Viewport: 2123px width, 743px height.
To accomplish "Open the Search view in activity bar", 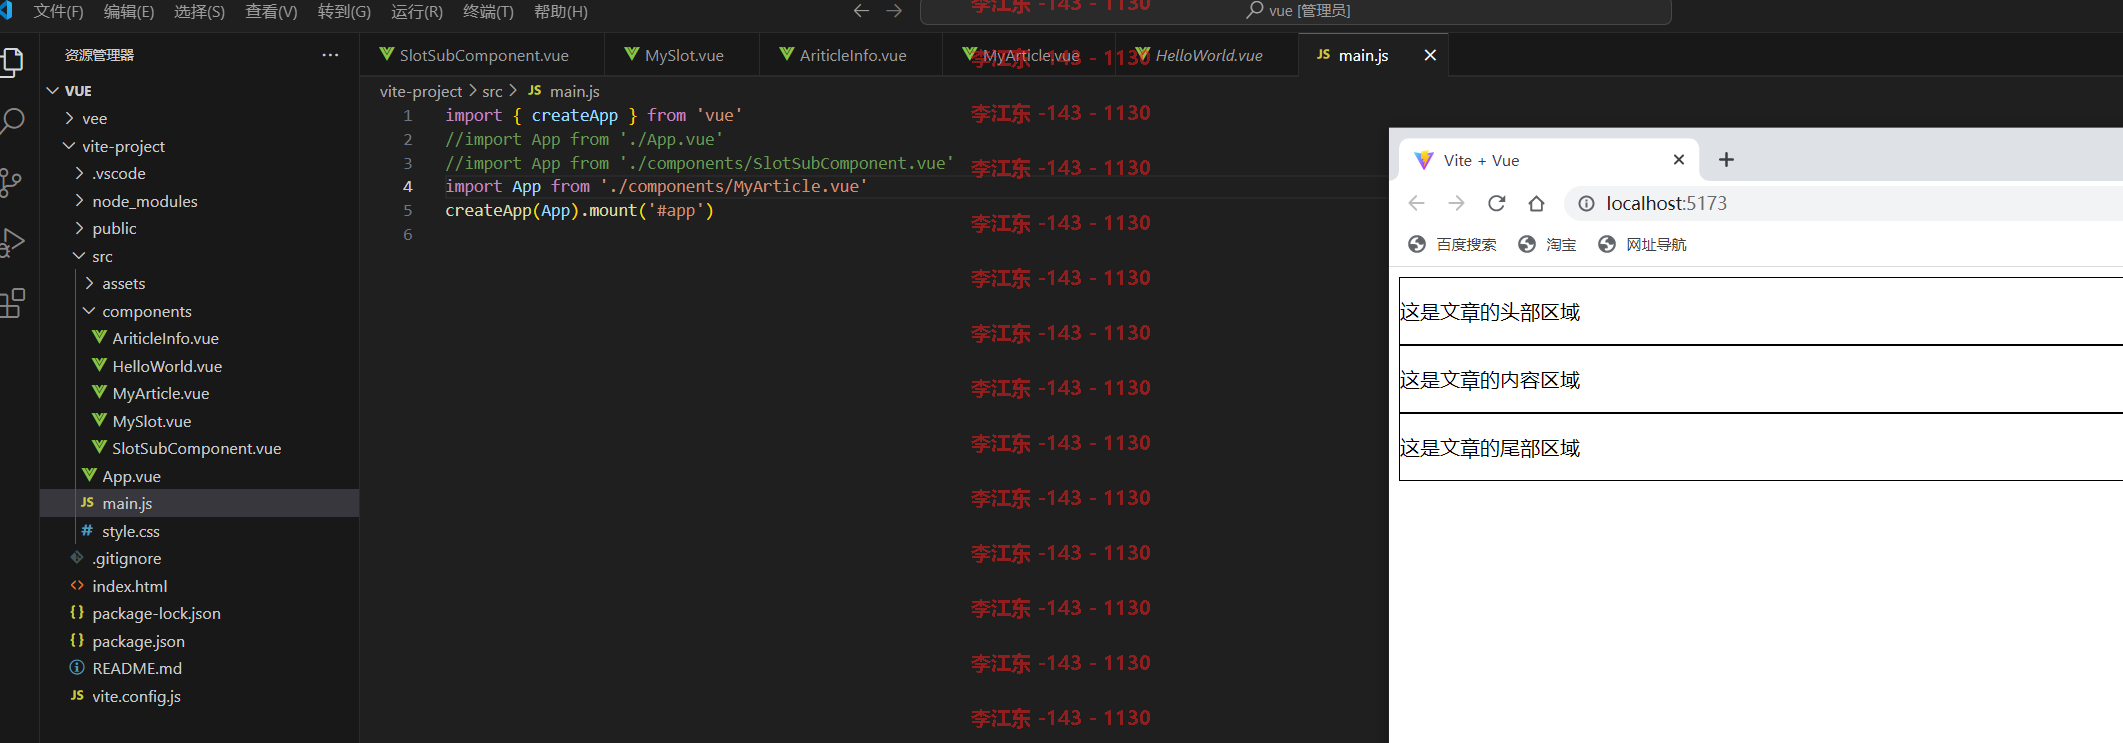I will [12, 122].
